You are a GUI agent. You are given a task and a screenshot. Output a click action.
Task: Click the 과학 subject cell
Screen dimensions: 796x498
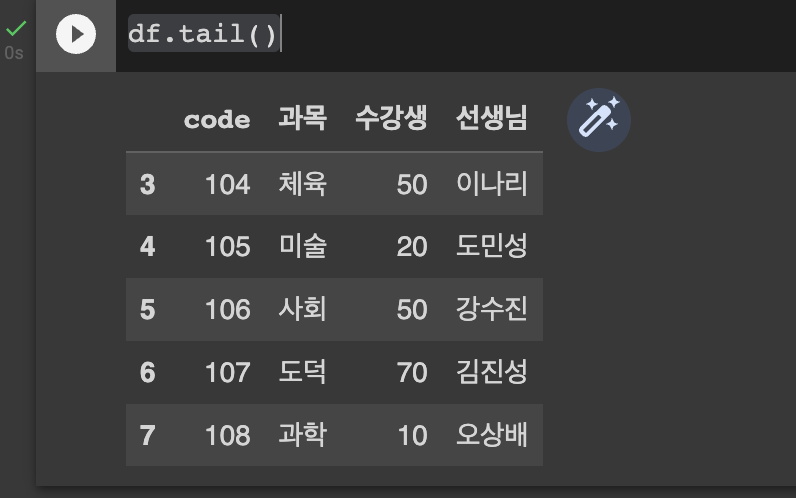pos(302,435)
